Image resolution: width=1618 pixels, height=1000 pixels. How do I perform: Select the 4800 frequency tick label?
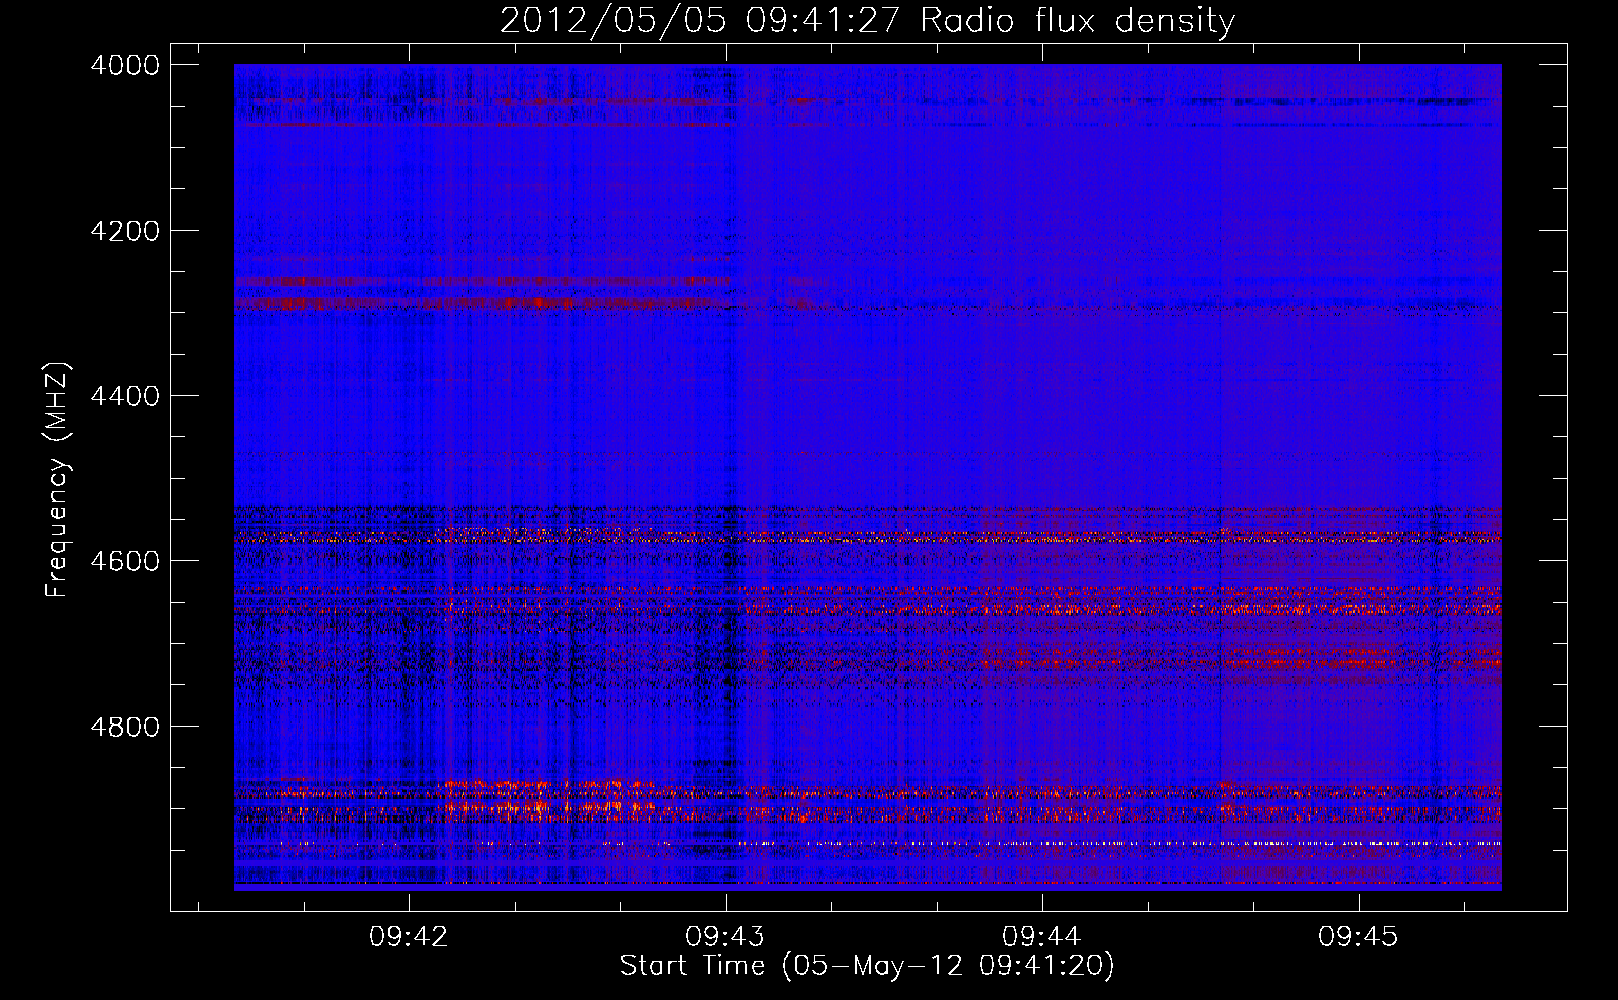click(x=125, y=727)
